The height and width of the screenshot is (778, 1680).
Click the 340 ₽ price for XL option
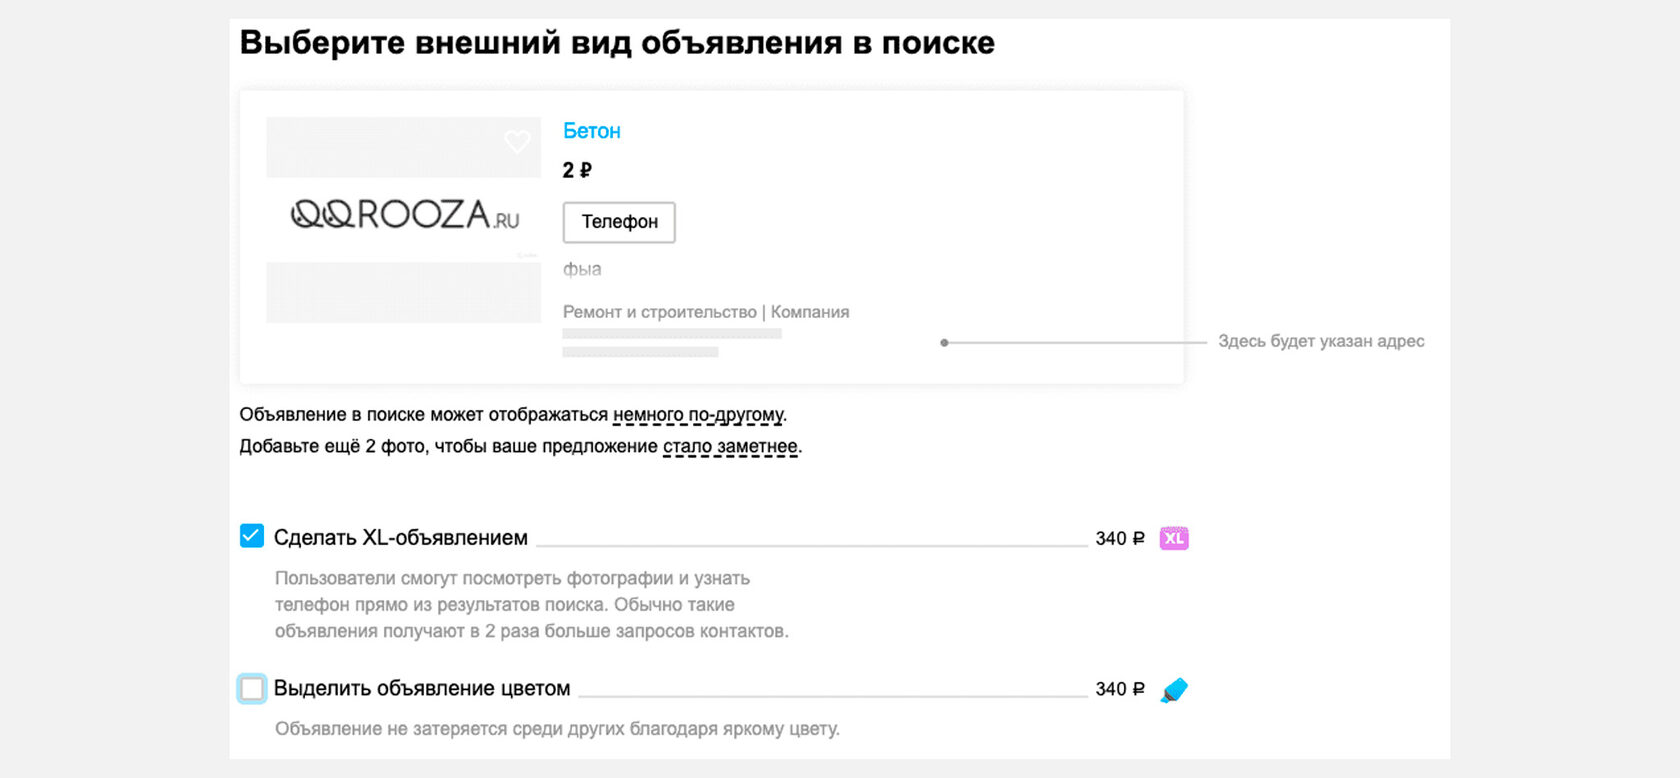[1119, 538]
